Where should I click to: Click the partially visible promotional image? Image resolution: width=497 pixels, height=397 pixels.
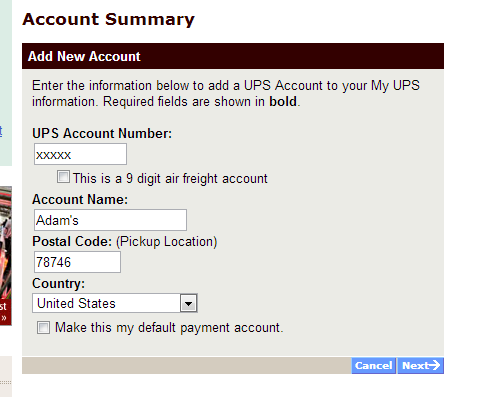(x=6, y=243)
